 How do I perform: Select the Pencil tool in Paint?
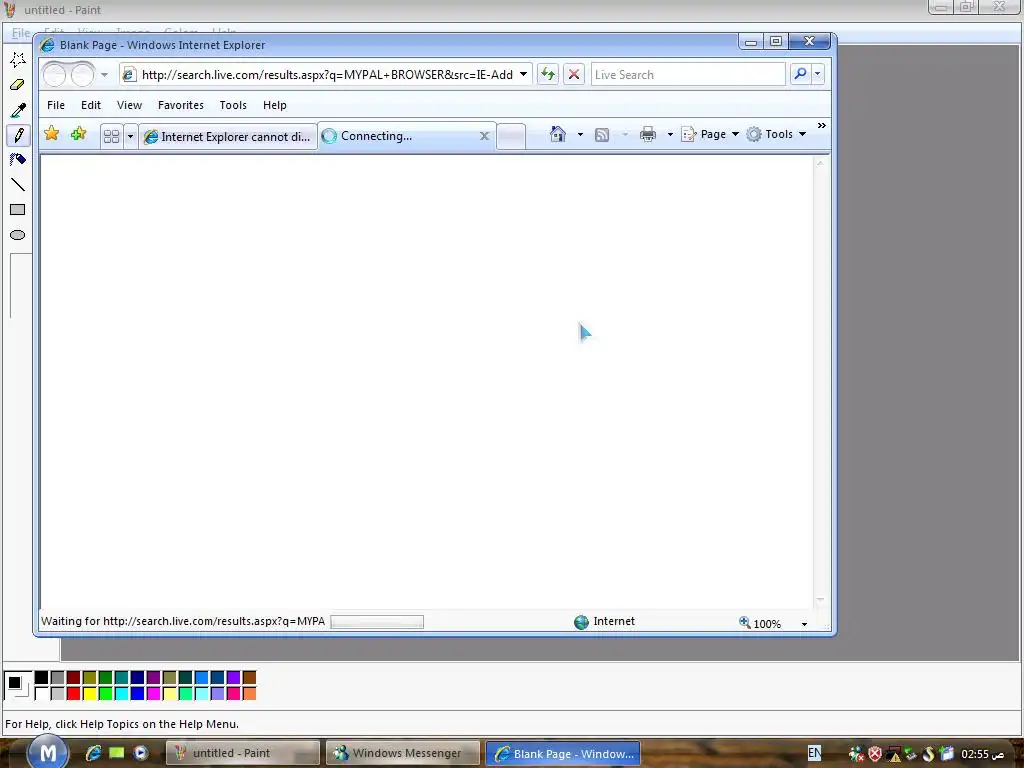[x=18, y=135]
